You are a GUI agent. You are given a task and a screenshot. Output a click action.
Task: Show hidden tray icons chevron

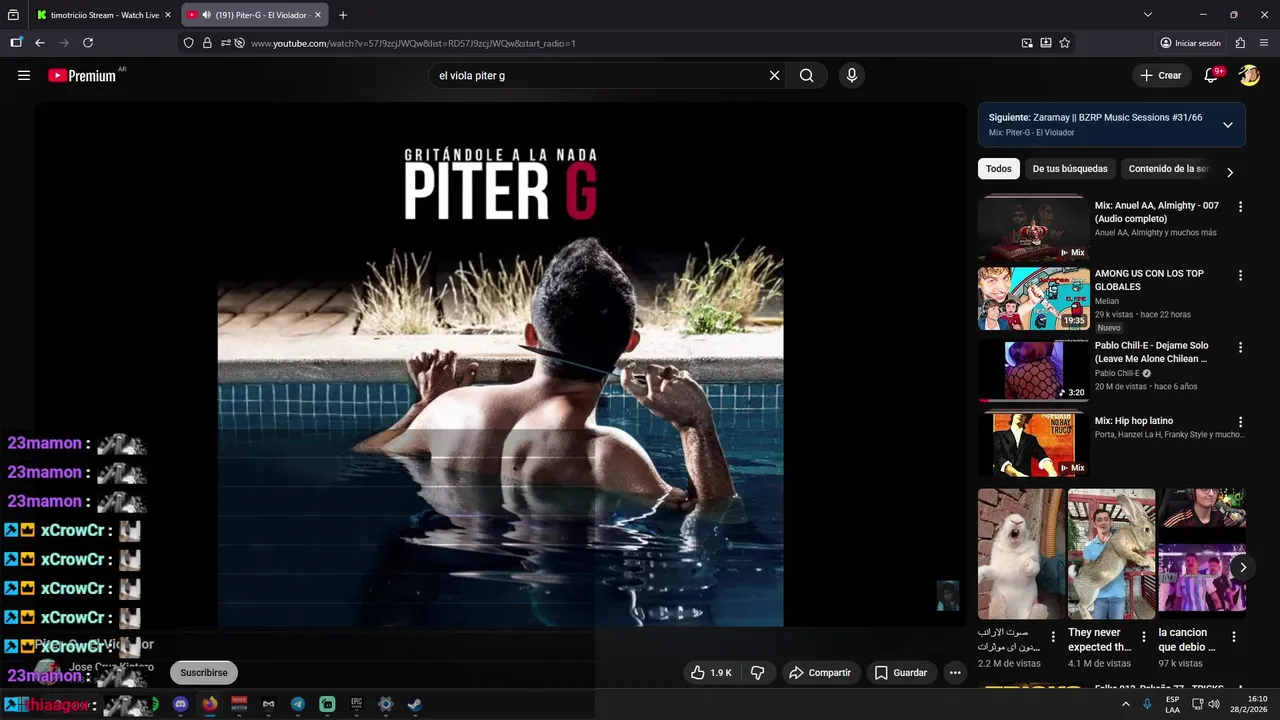pos(1126,704)
